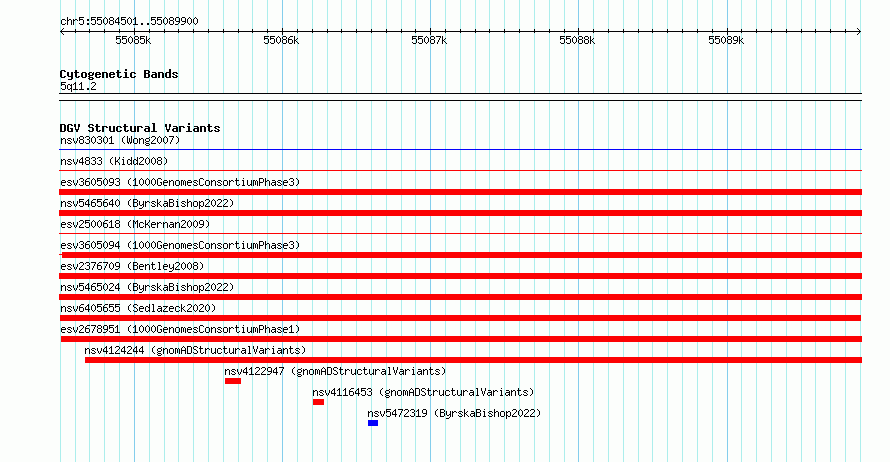Click the red bar under nsv4124244
This screenshot has height=462, width=890.
point(473,360)
